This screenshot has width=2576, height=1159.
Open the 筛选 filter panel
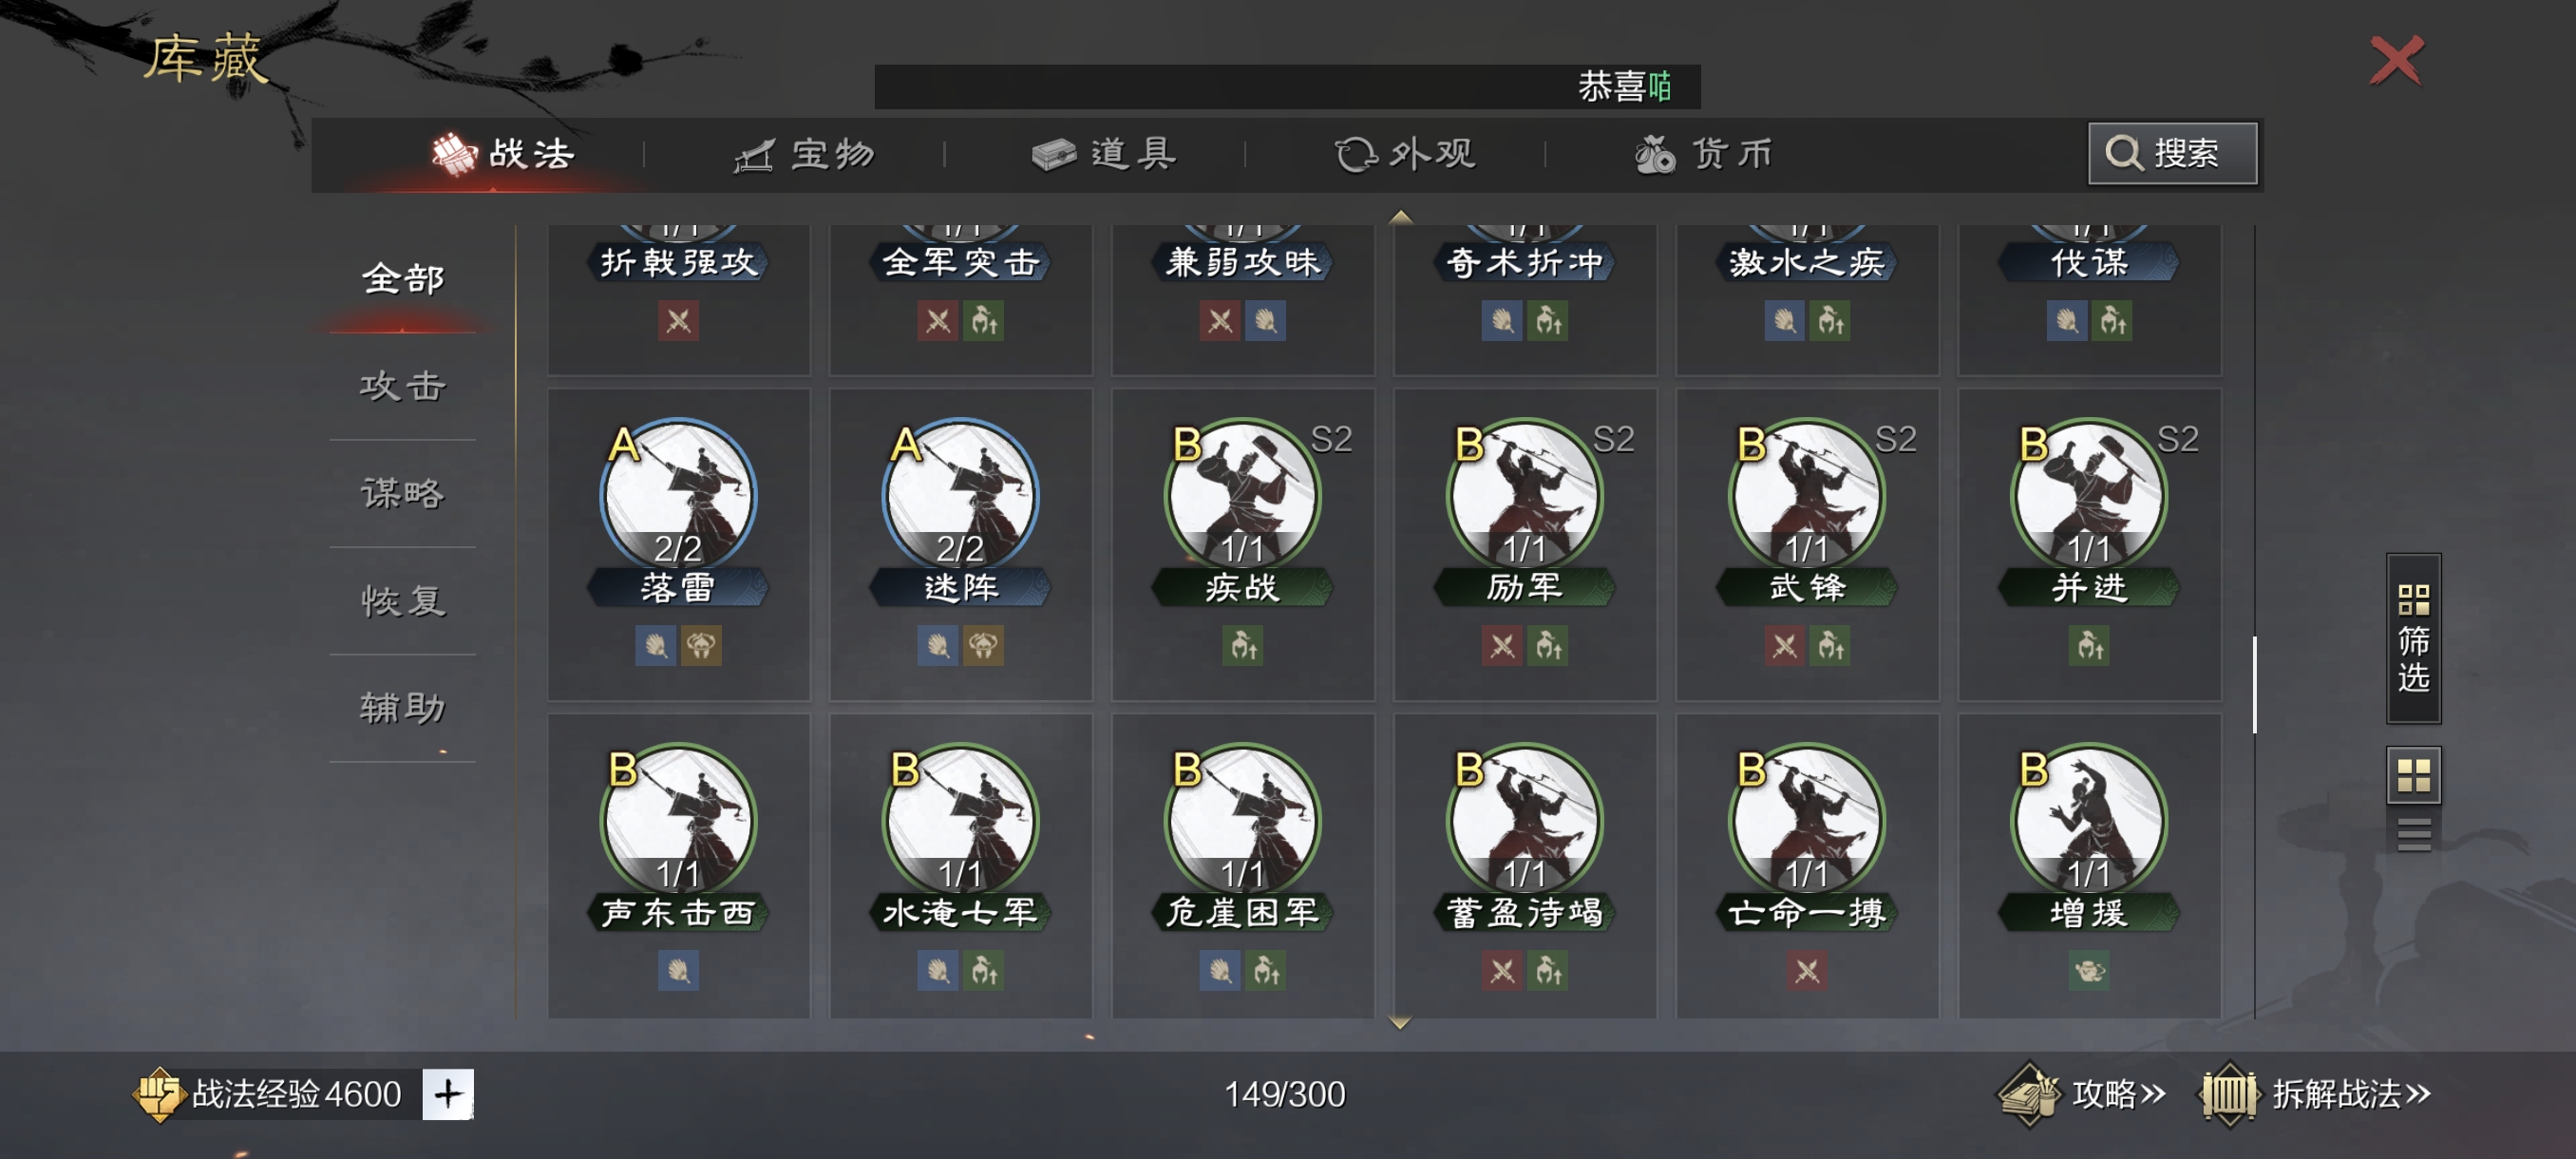tap(2413, 638)
